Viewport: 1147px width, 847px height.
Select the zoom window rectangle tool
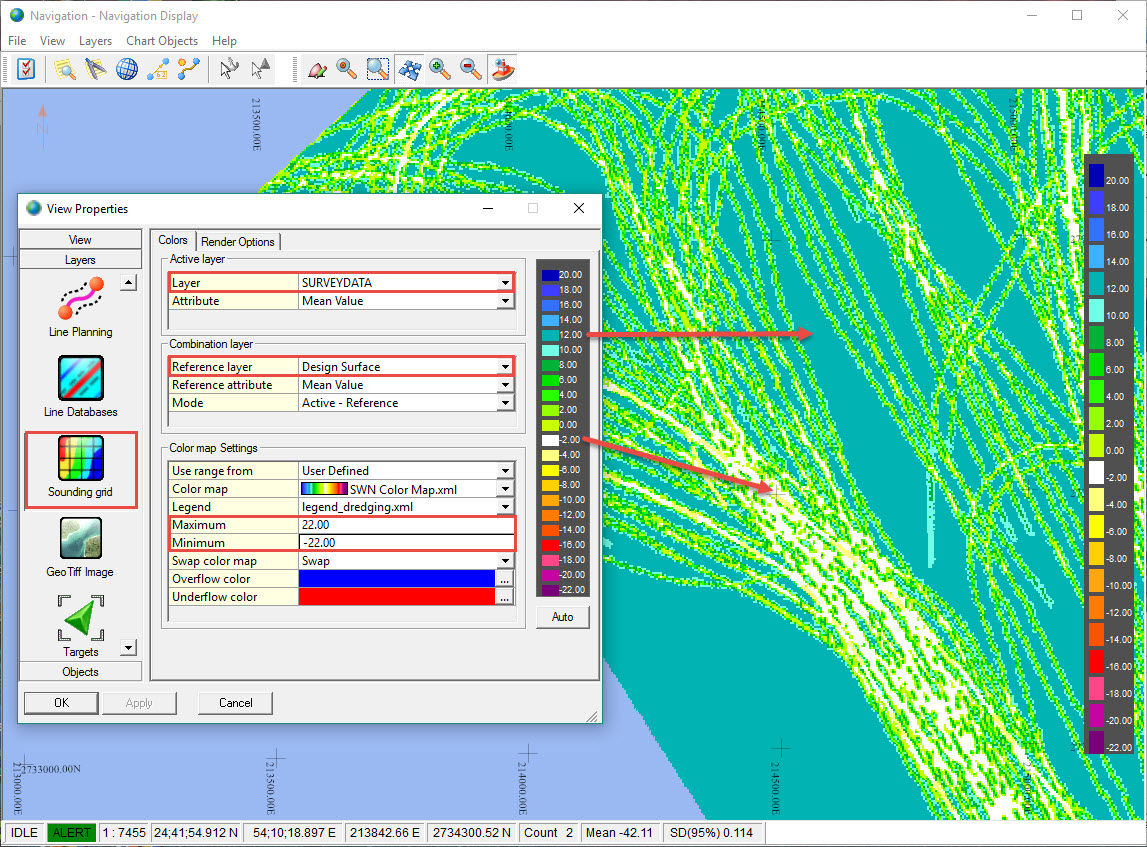pos(378,69)
